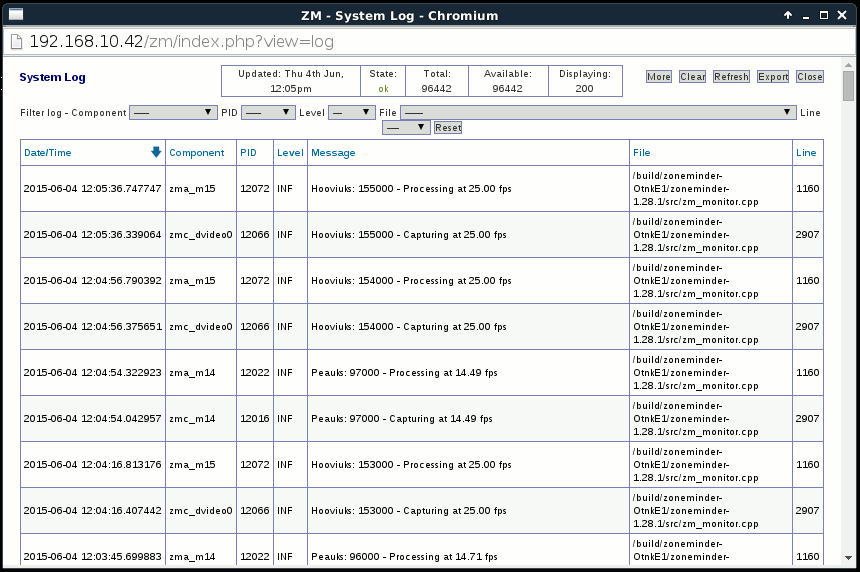This screenshot has width=860, height=572.
Task: Click the scrollbar up arrow
Action: click(848, 66)
